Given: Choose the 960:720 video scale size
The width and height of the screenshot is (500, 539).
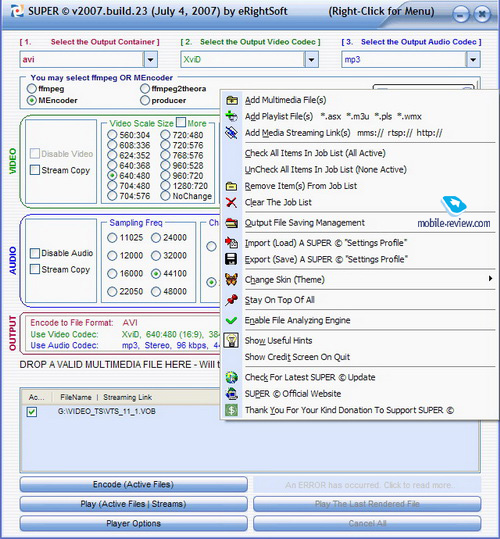Looking at the screenshot, I should (165, 176).
